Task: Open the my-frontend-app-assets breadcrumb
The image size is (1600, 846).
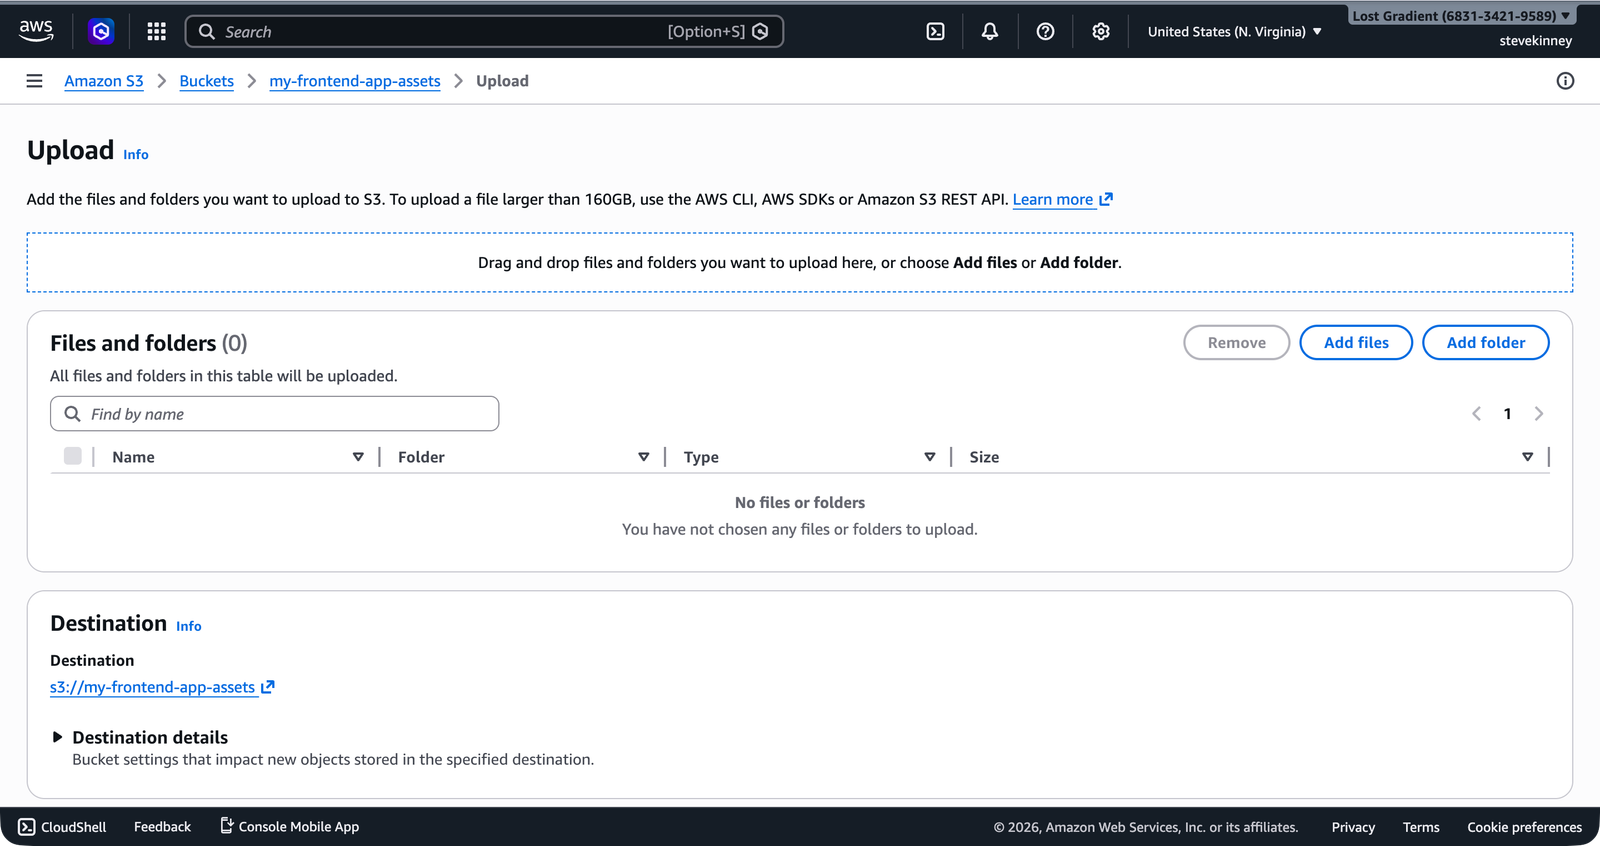Action: coord(355,81)
